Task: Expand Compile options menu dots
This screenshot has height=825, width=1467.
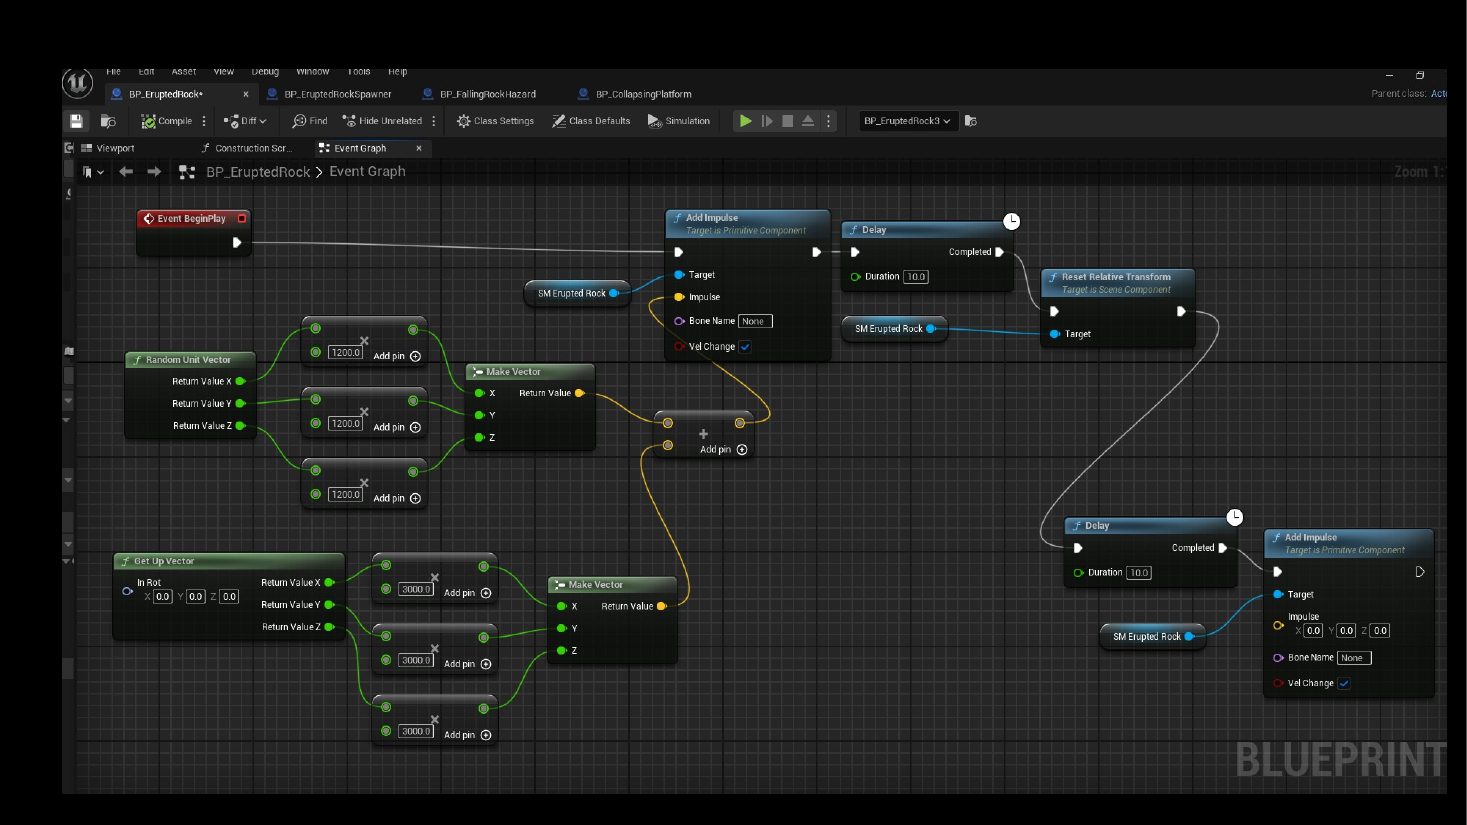Action: tap(204, 121)
